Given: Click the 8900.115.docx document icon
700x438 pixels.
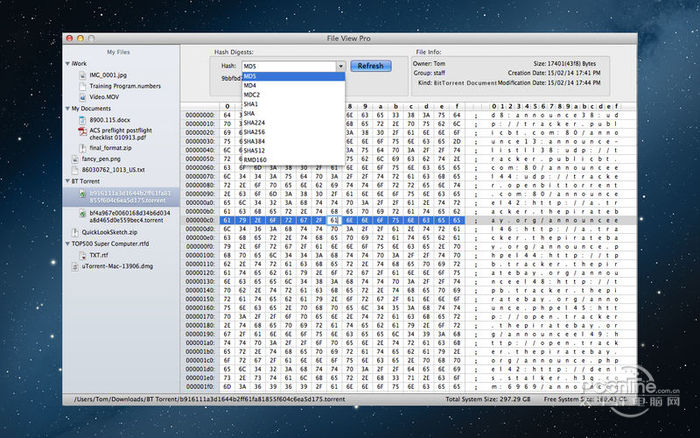Looking at the screenshot, I should pos(80,119).
